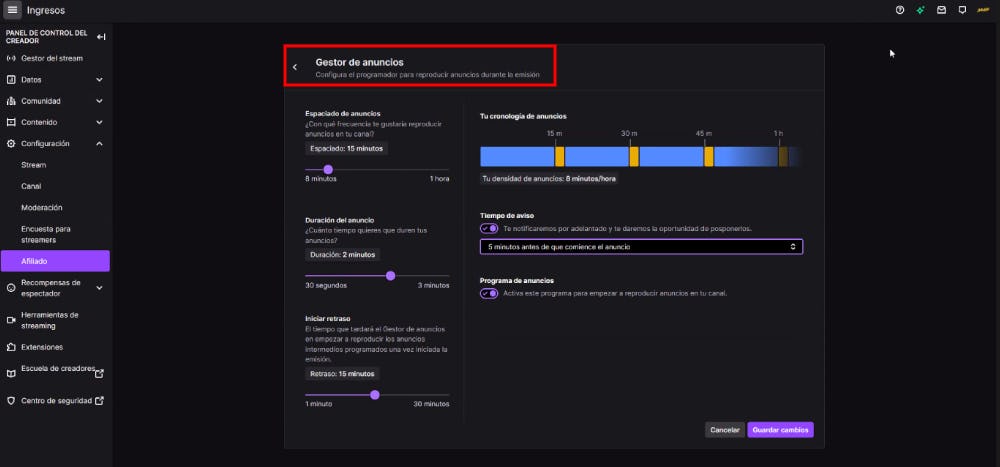Click the Configuración gear icon
Viewport: 1000px width, 467px height.
(11, 144)
